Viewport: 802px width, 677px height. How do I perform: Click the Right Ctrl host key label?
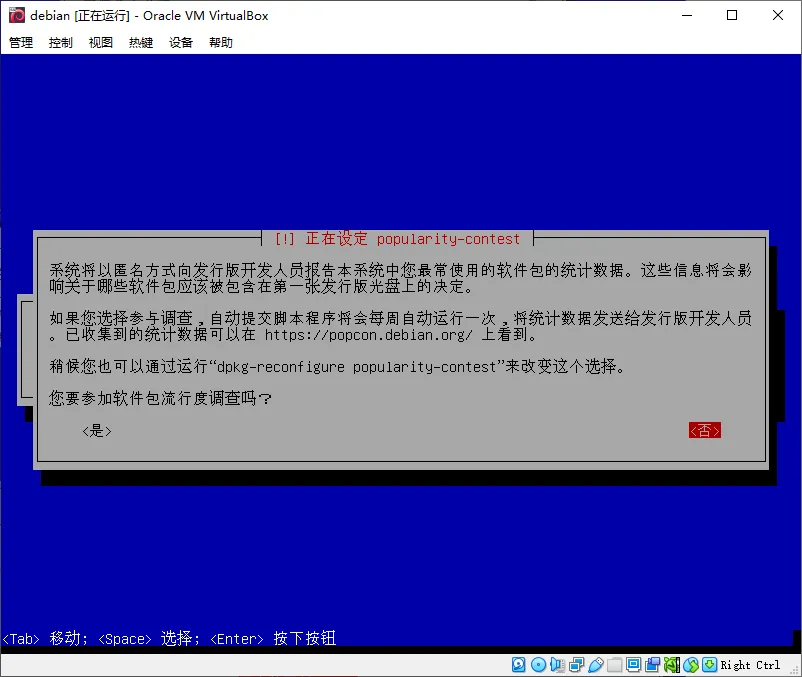750,665
